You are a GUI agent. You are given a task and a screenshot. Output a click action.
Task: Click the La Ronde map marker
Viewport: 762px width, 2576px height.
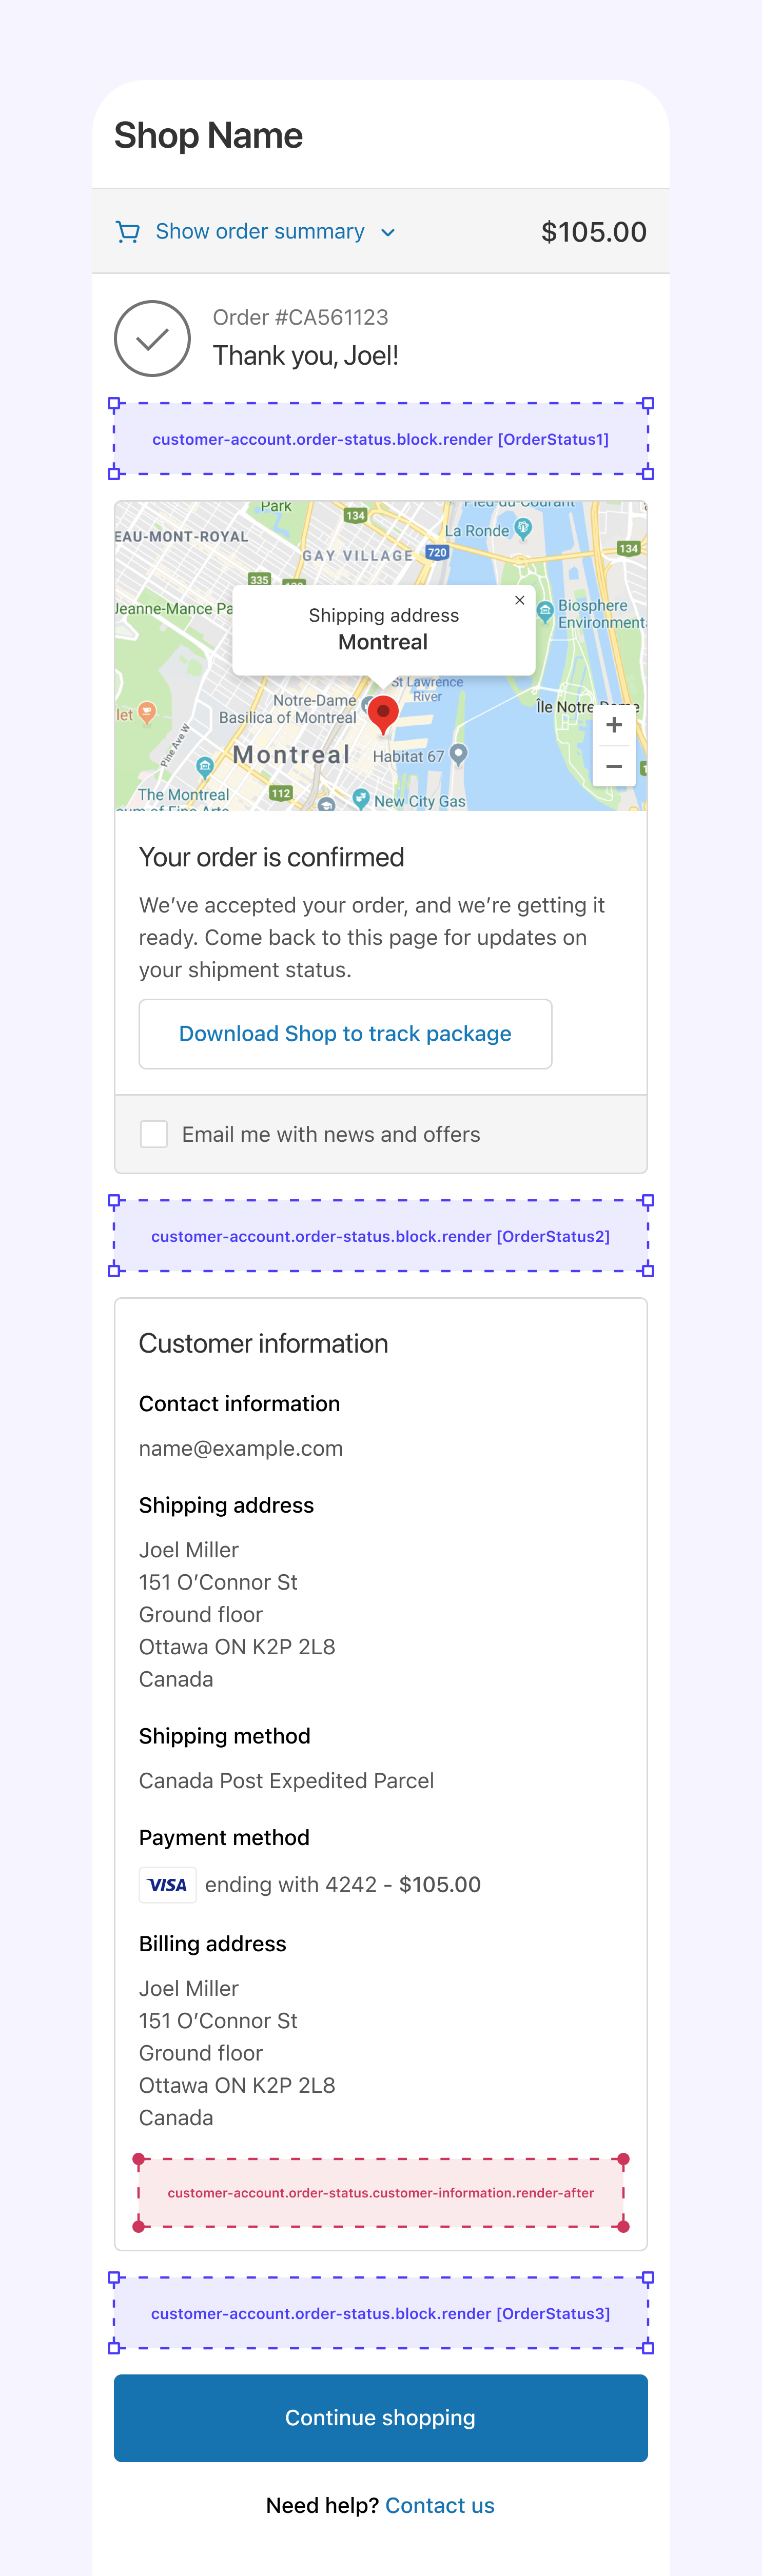pyautogui.click(x=523, y=528)
